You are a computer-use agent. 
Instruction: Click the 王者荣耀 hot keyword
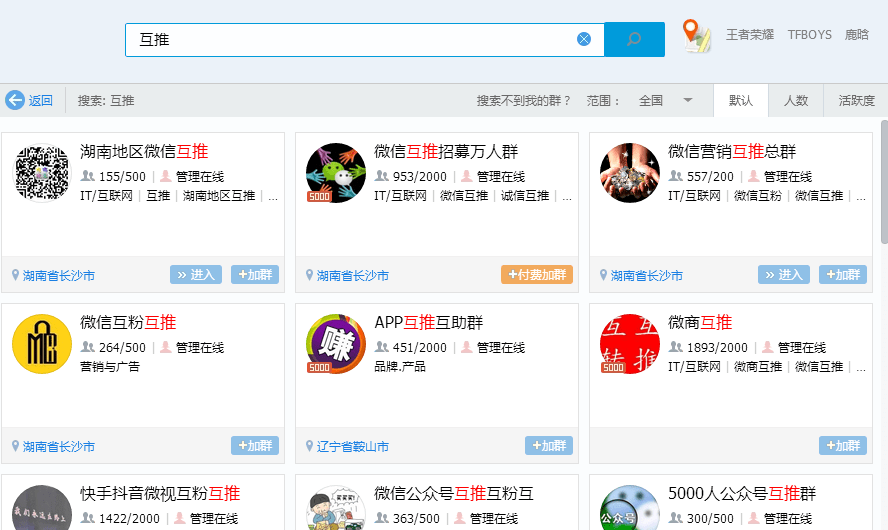[750, 35]
